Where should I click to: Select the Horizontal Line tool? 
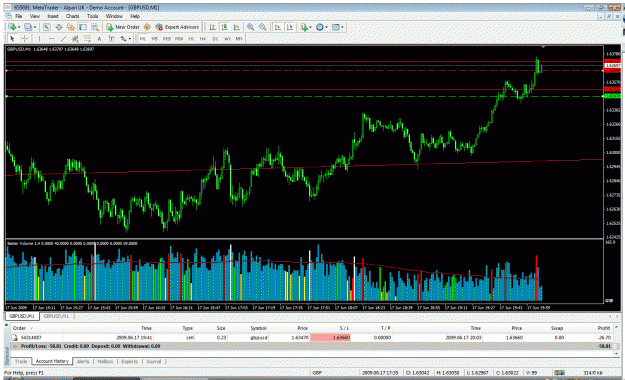51,39
